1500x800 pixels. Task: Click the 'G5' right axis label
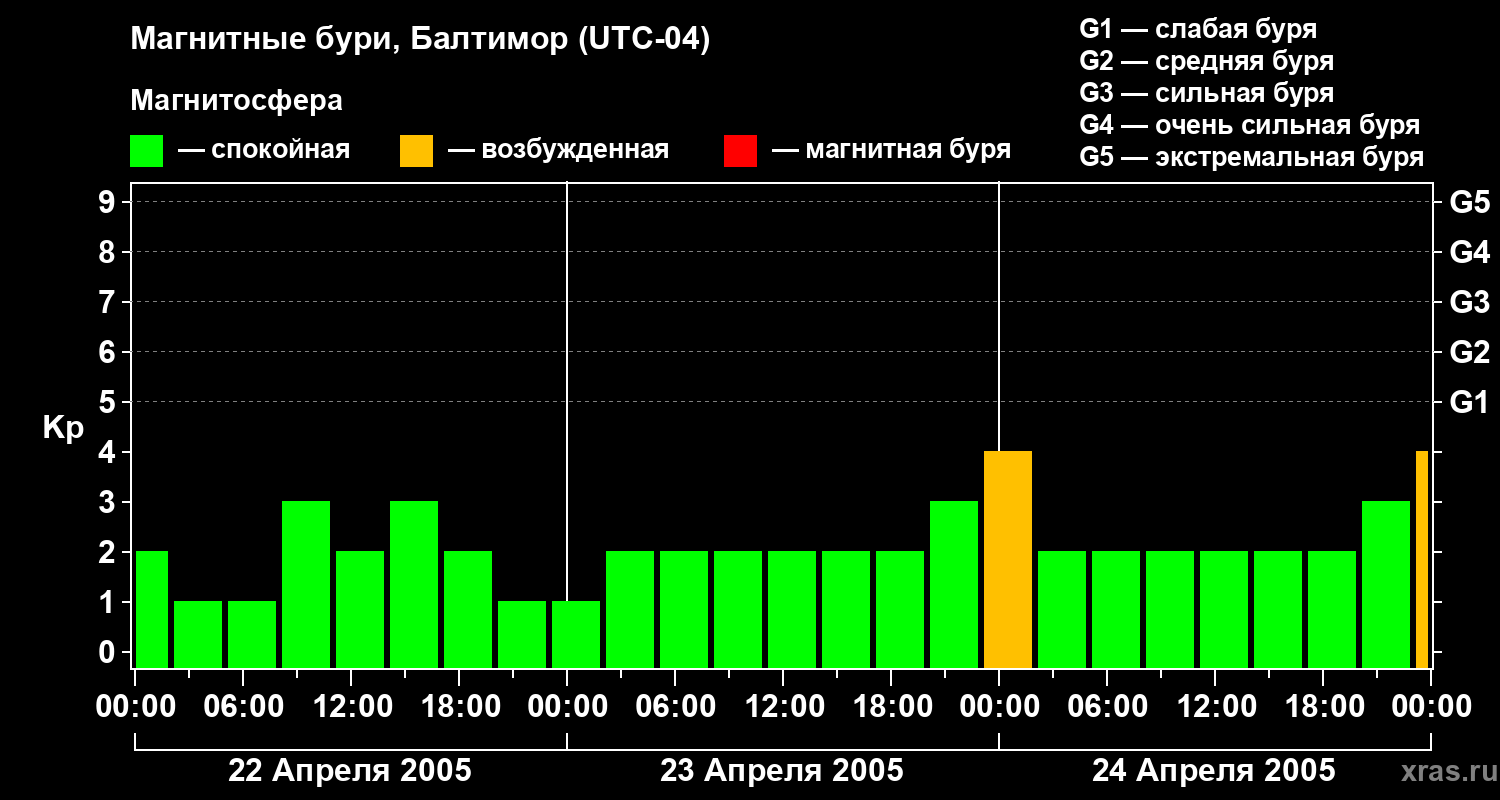[x=1469, y=202]
